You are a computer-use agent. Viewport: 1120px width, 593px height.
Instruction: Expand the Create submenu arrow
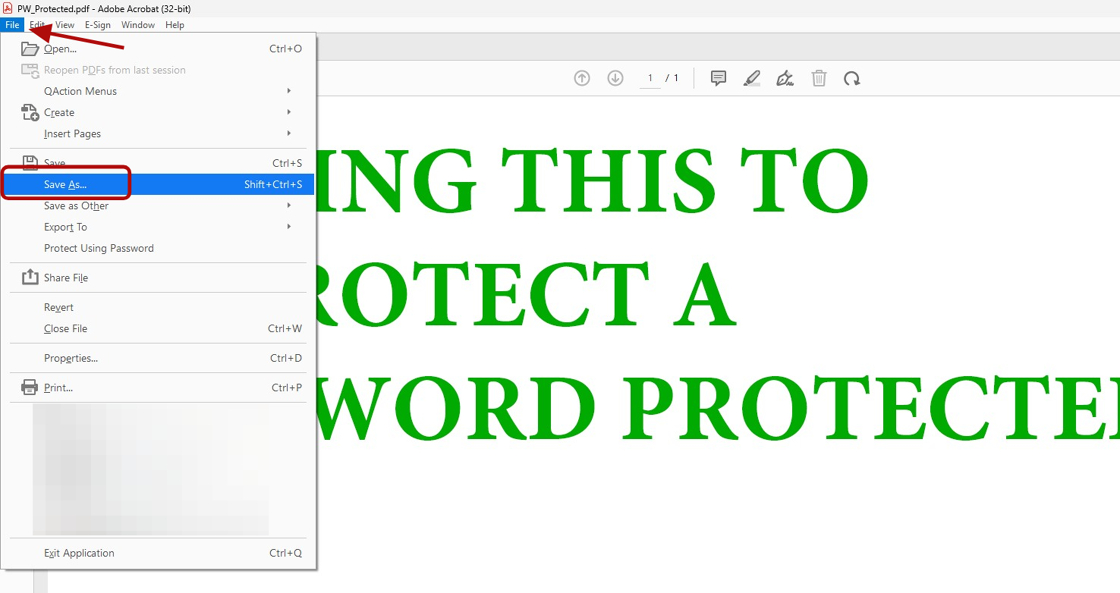click(289, 112)
